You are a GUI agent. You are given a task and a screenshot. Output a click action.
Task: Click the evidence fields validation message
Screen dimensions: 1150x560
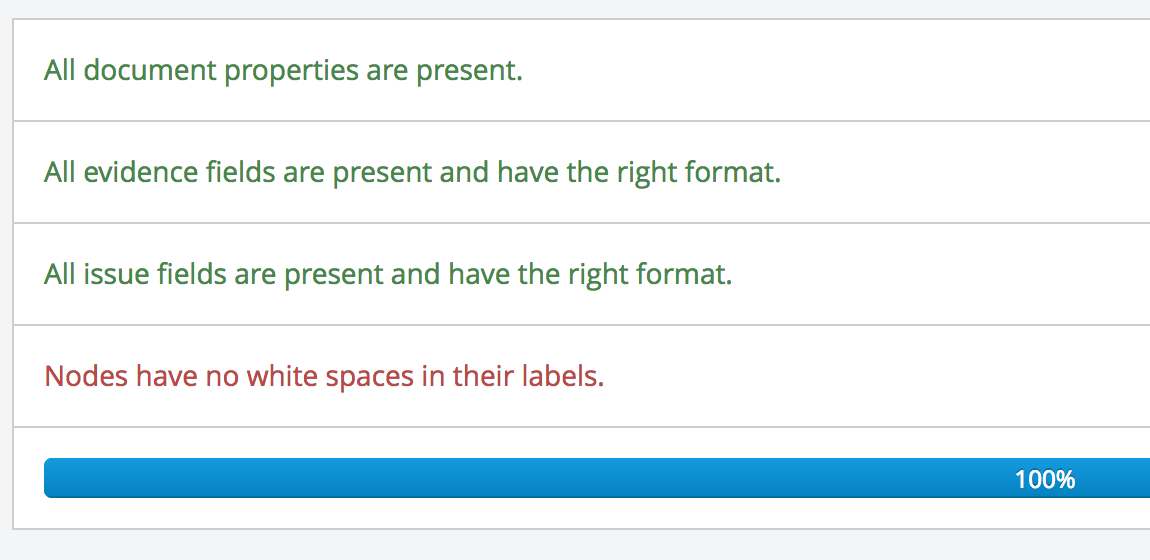click(x=412, y=173)
